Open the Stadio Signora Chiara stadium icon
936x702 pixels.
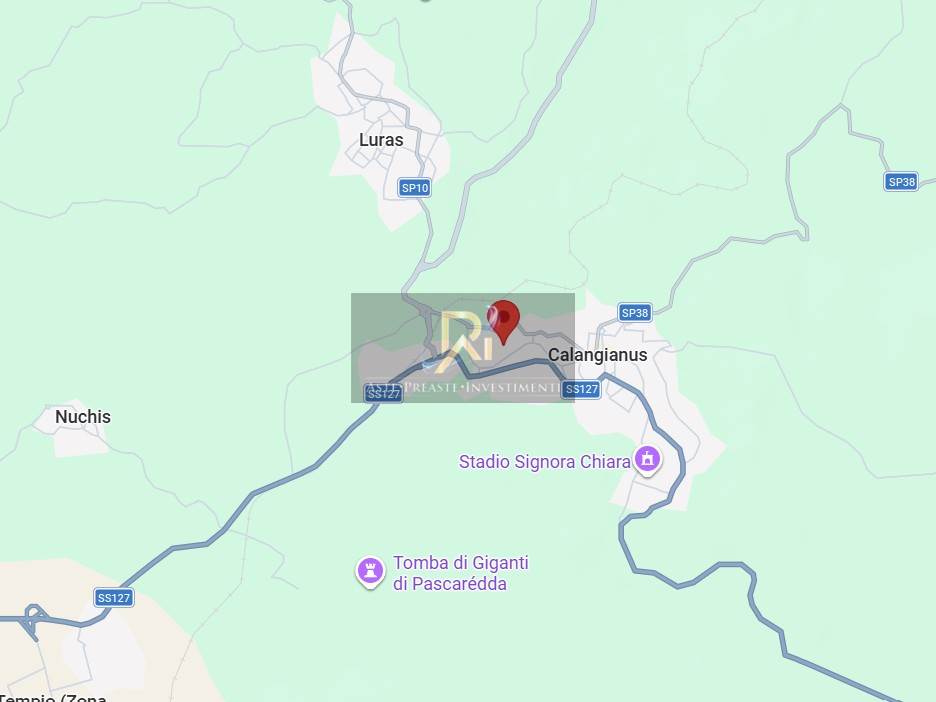pos(648,461)
